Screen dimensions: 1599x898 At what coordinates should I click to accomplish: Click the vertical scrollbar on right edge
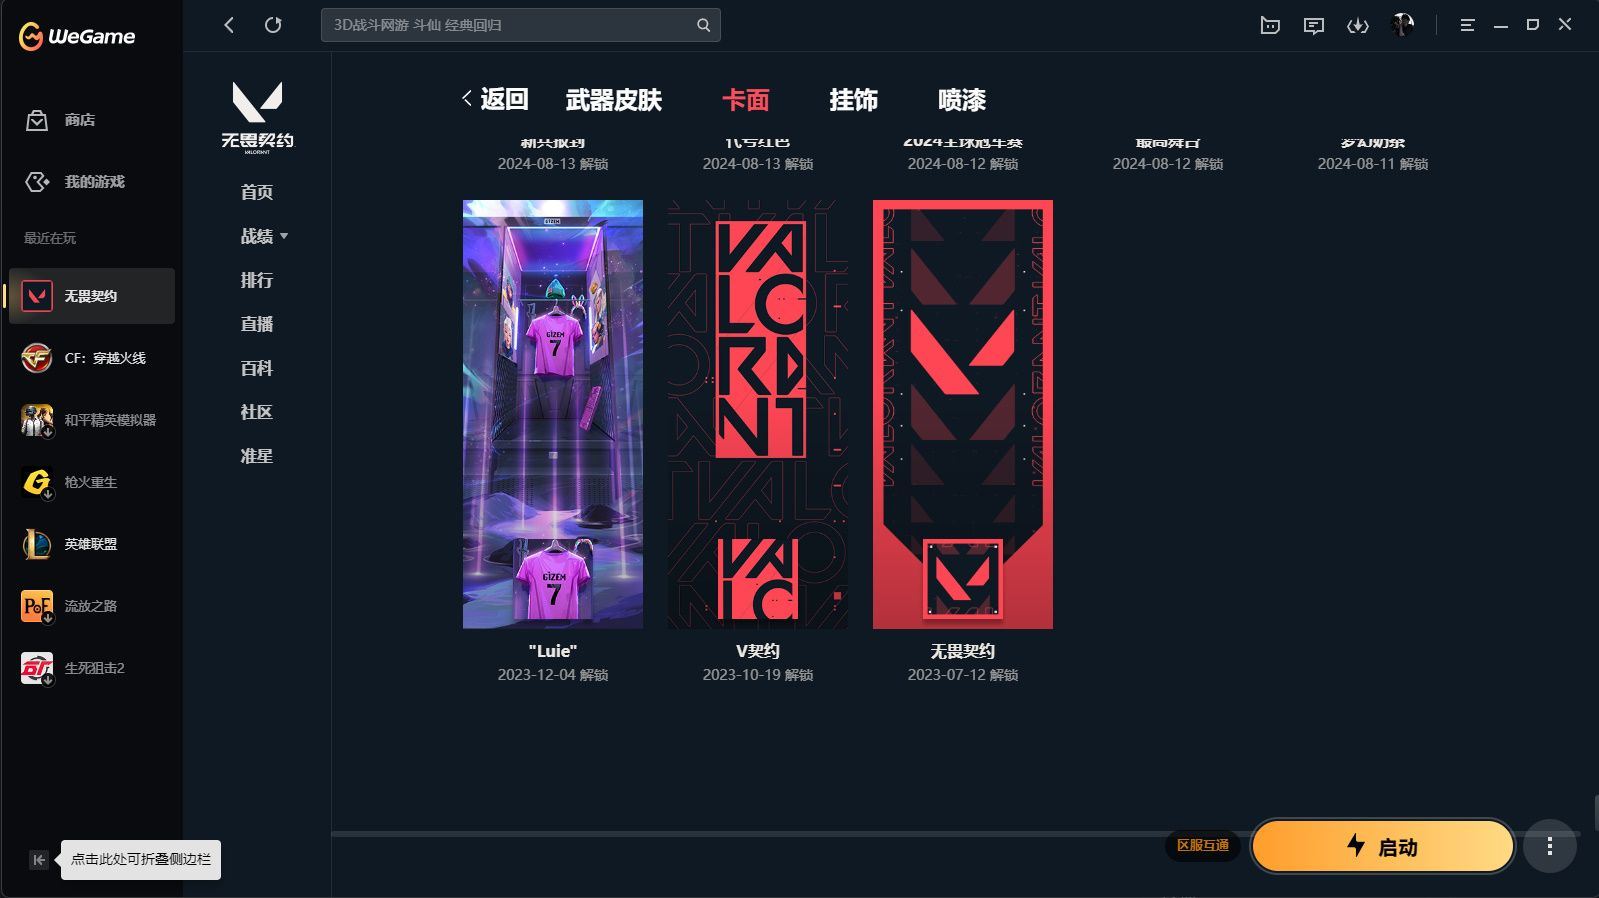(x=1595, y=812)
